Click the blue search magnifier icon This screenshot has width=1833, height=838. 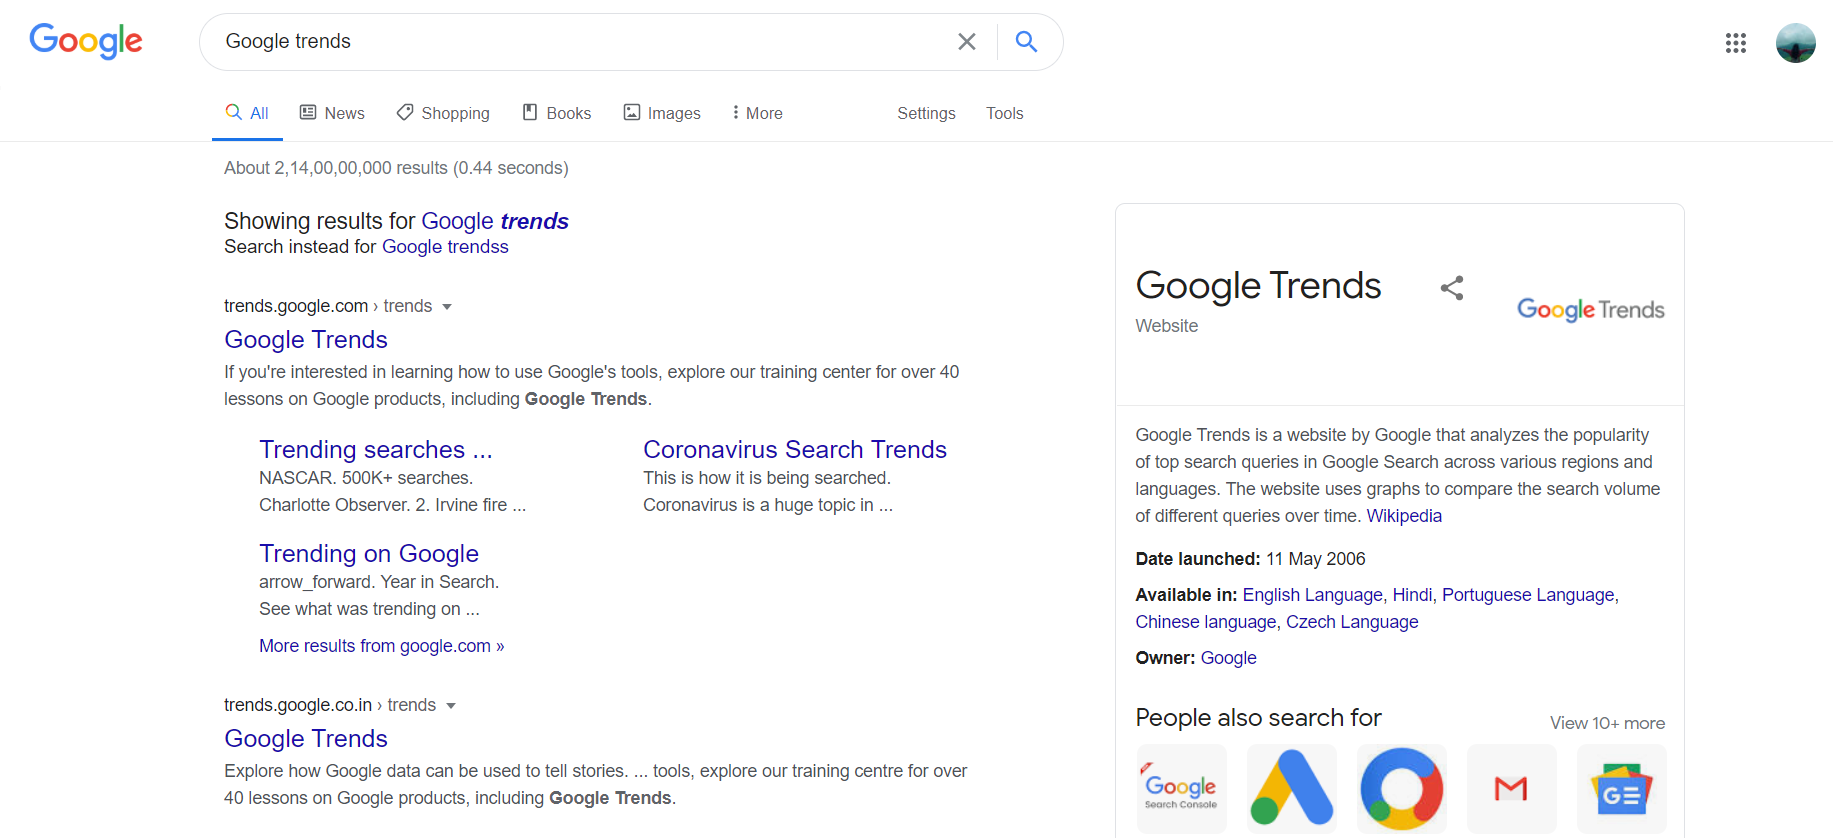pos(1026,42)
